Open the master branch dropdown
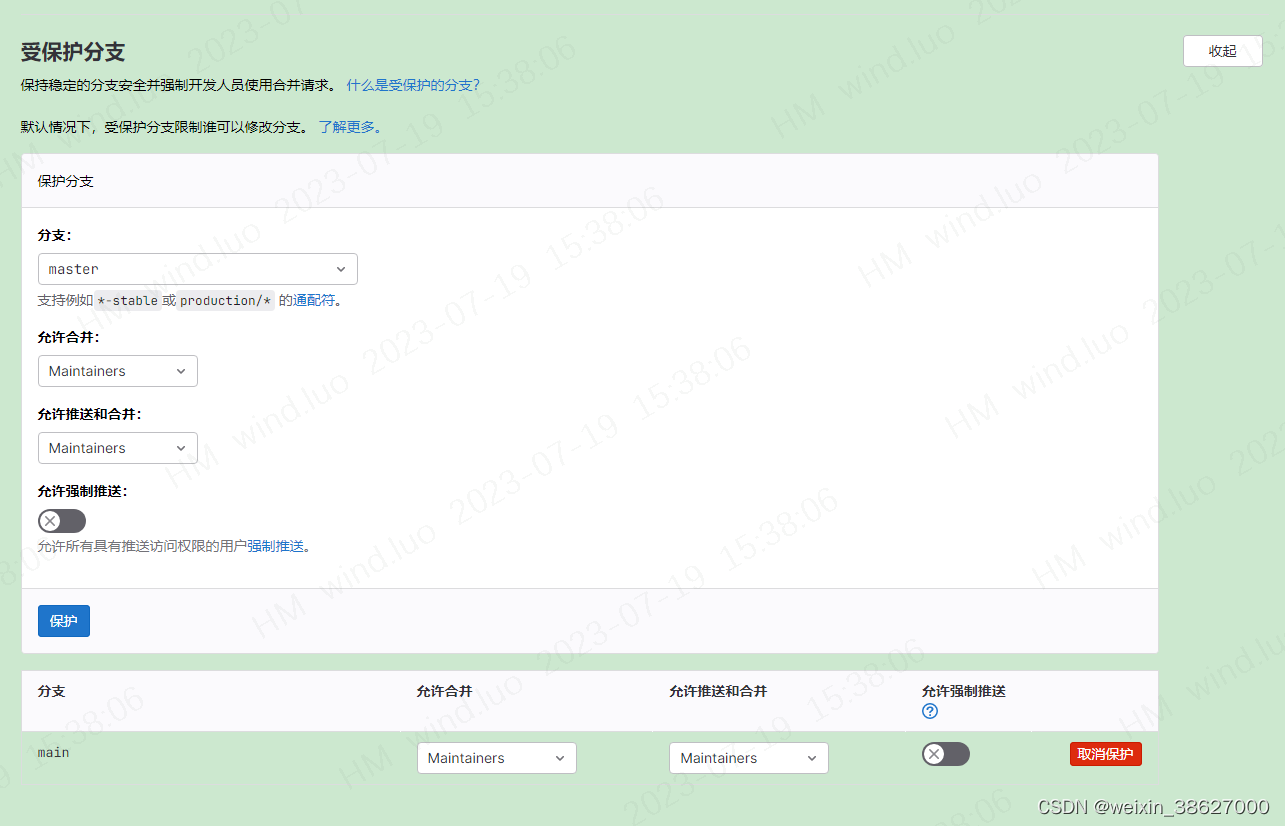Screen dimensions: 1285x826 tap(197, 269)
